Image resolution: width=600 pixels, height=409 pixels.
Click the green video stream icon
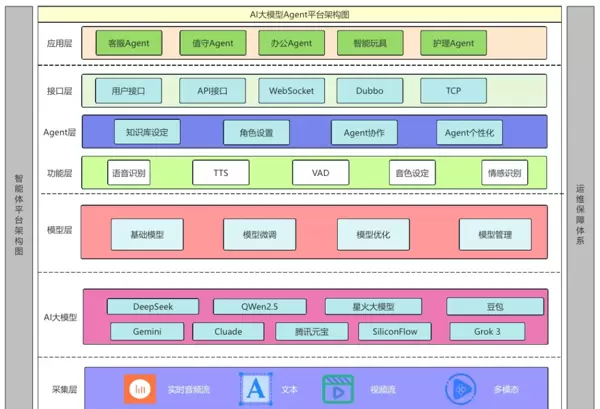(x=339, y=388)
